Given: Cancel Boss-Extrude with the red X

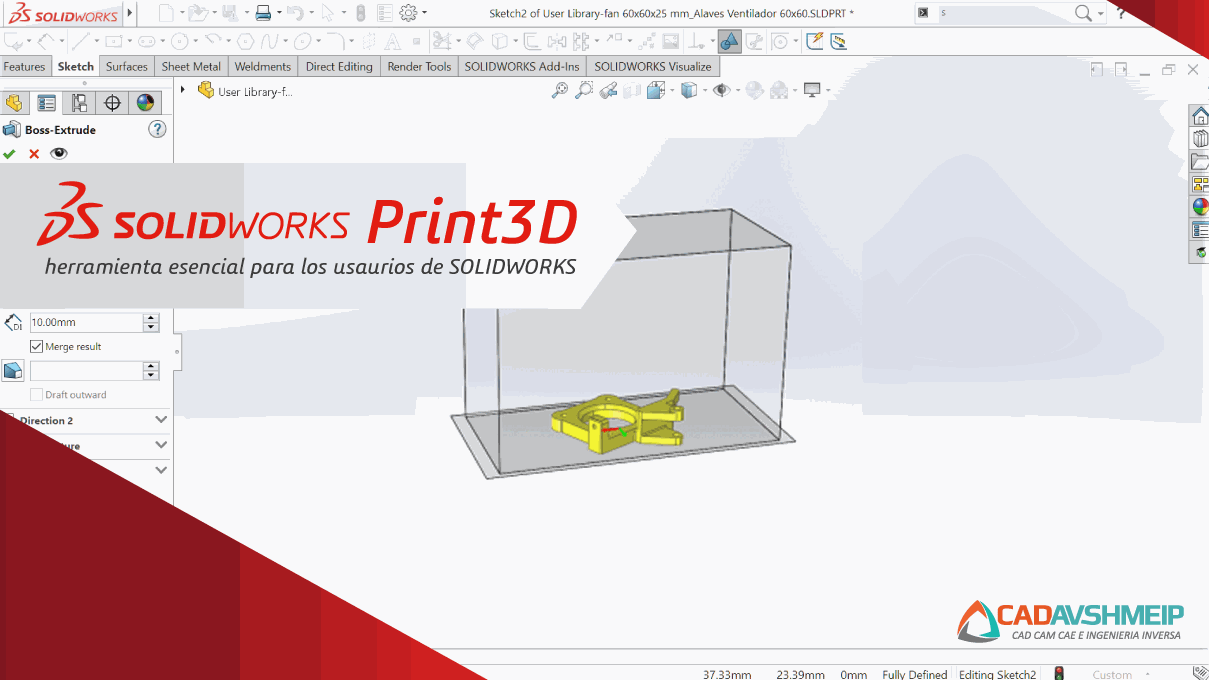Looking at the screenshot, I should click(34, 154).
